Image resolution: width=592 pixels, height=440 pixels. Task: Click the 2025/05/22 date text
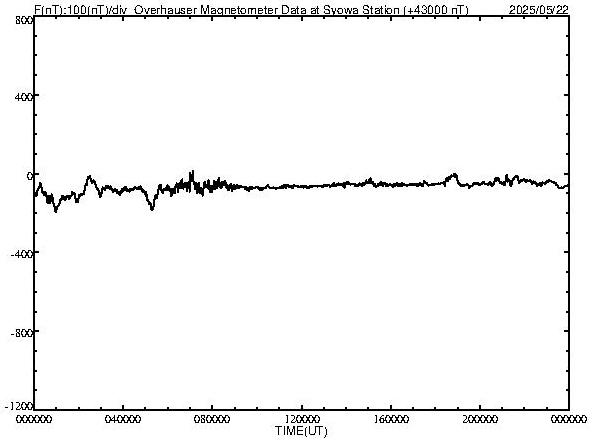coord(539,9)
